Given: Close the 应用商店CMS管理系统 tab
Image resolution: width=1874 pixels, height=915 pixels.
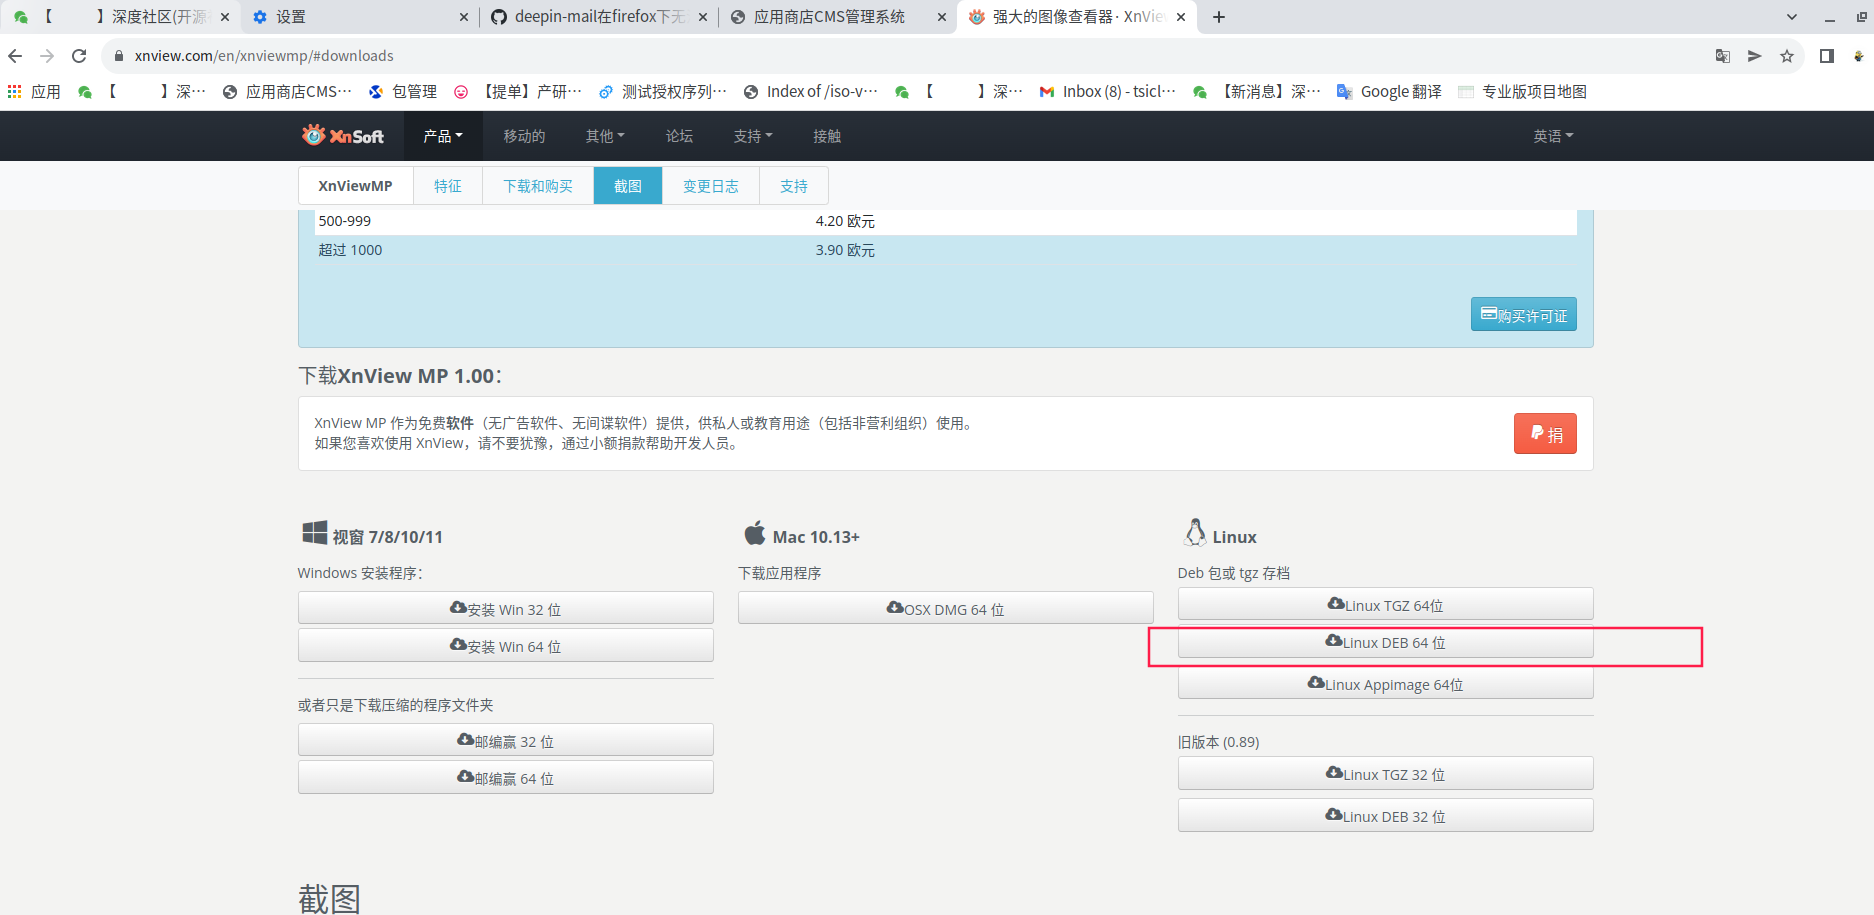Looking at the screenshot, I should pyautogui.click(x=942, y=17).
